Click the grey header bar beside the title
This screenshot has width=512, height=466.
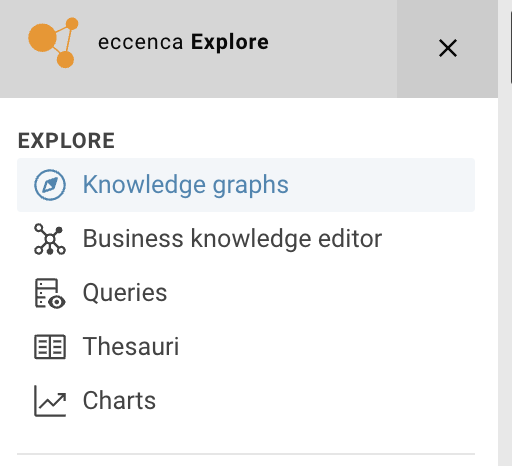[x=333, y=48]
